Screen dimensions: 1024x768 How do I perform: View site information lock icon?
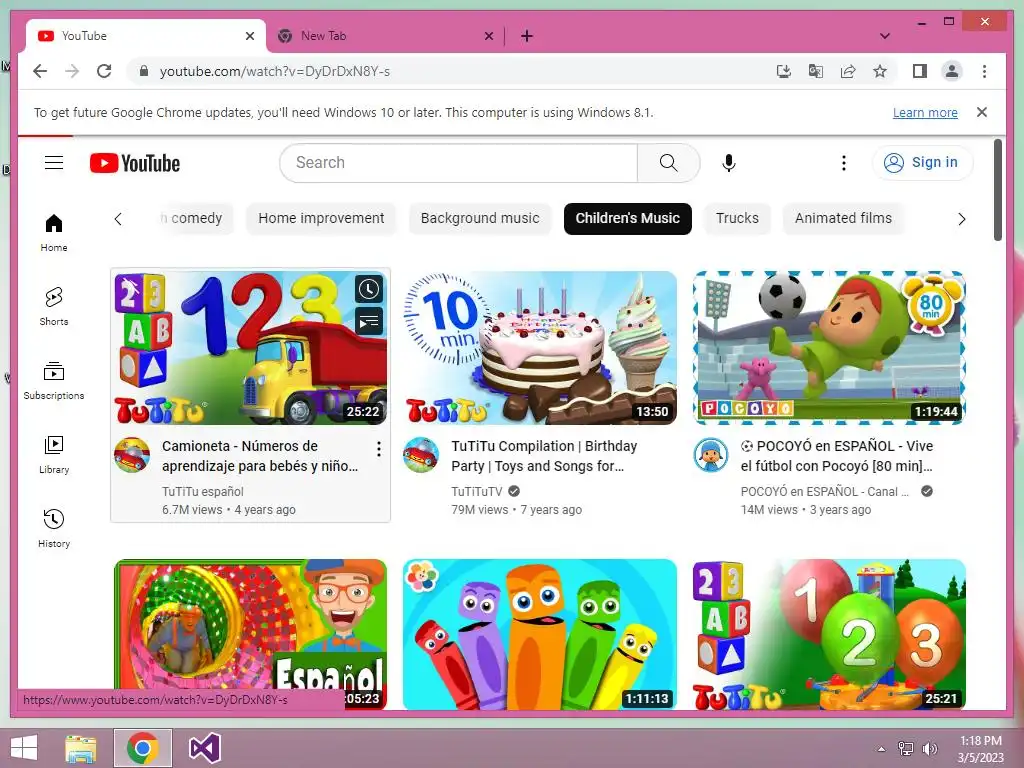pos(144,71)
